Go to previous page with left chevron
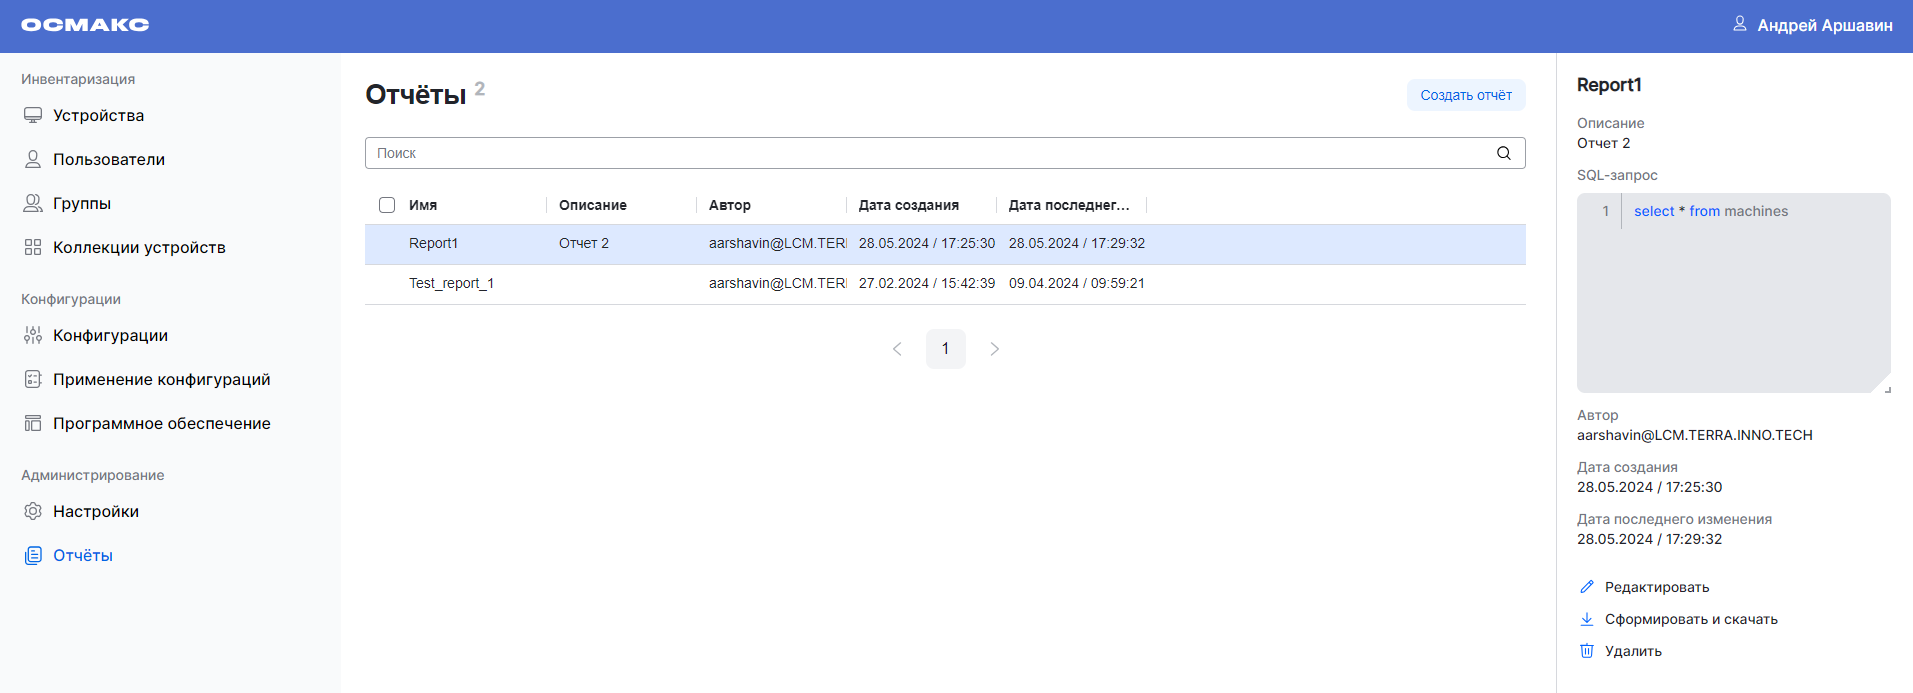 [897, 349]
